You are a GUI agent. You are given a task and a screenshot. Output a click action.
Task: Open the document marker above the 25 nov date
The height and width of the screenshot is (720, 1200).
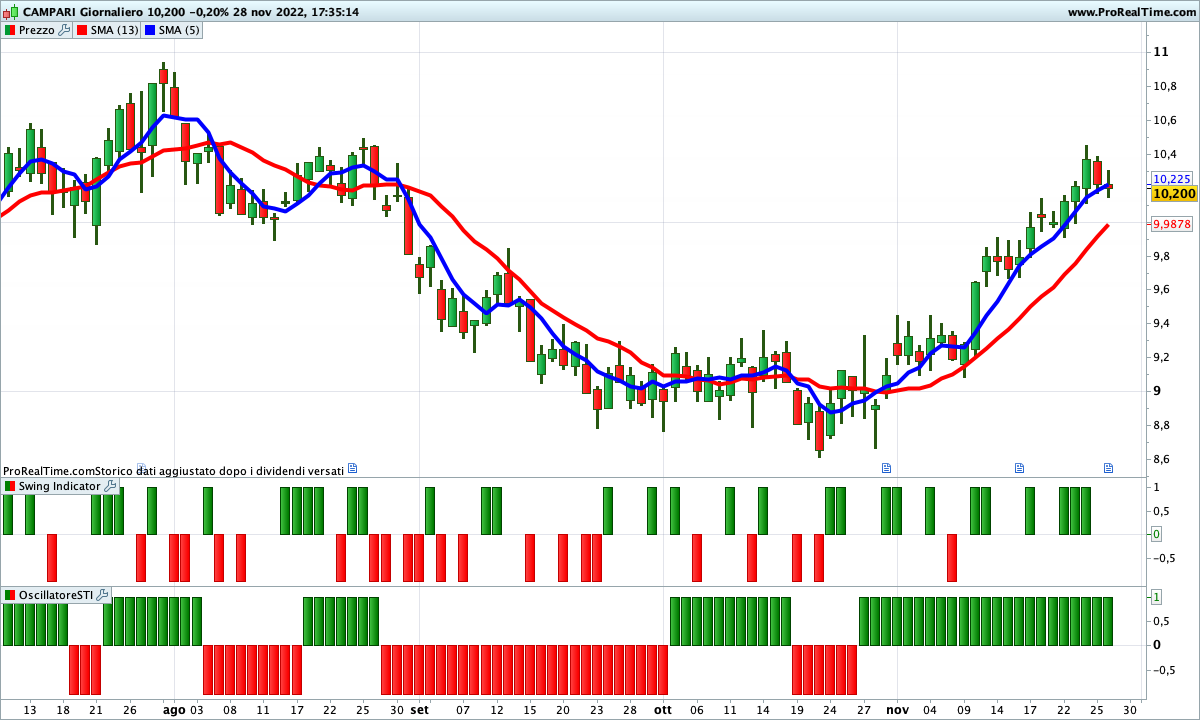[1108, 468]
